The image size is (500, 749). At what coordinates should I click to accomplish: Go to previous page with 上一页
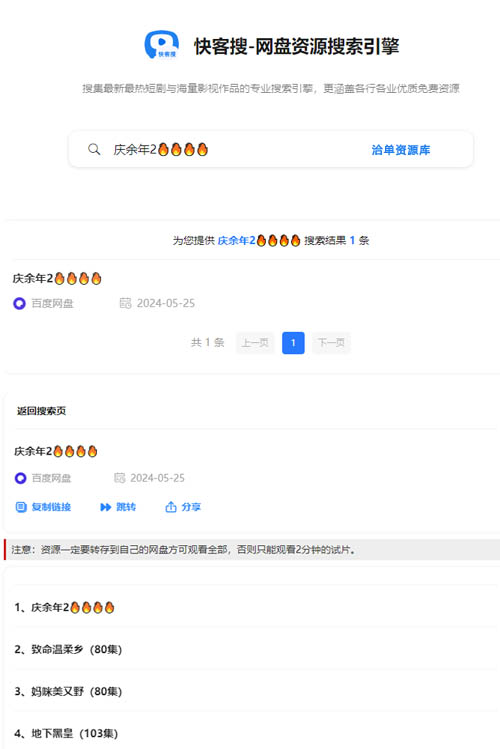255,342
